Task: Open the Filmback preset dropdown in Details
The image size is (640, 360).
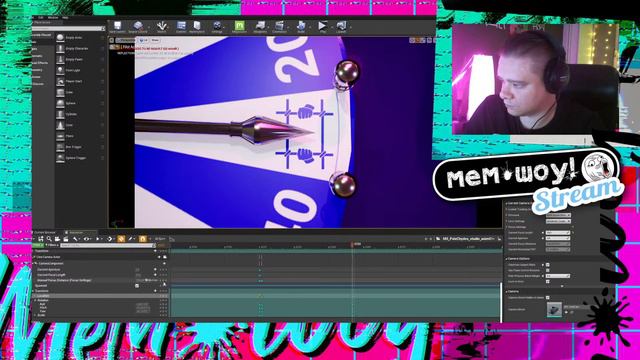Action: click(558, 215)
